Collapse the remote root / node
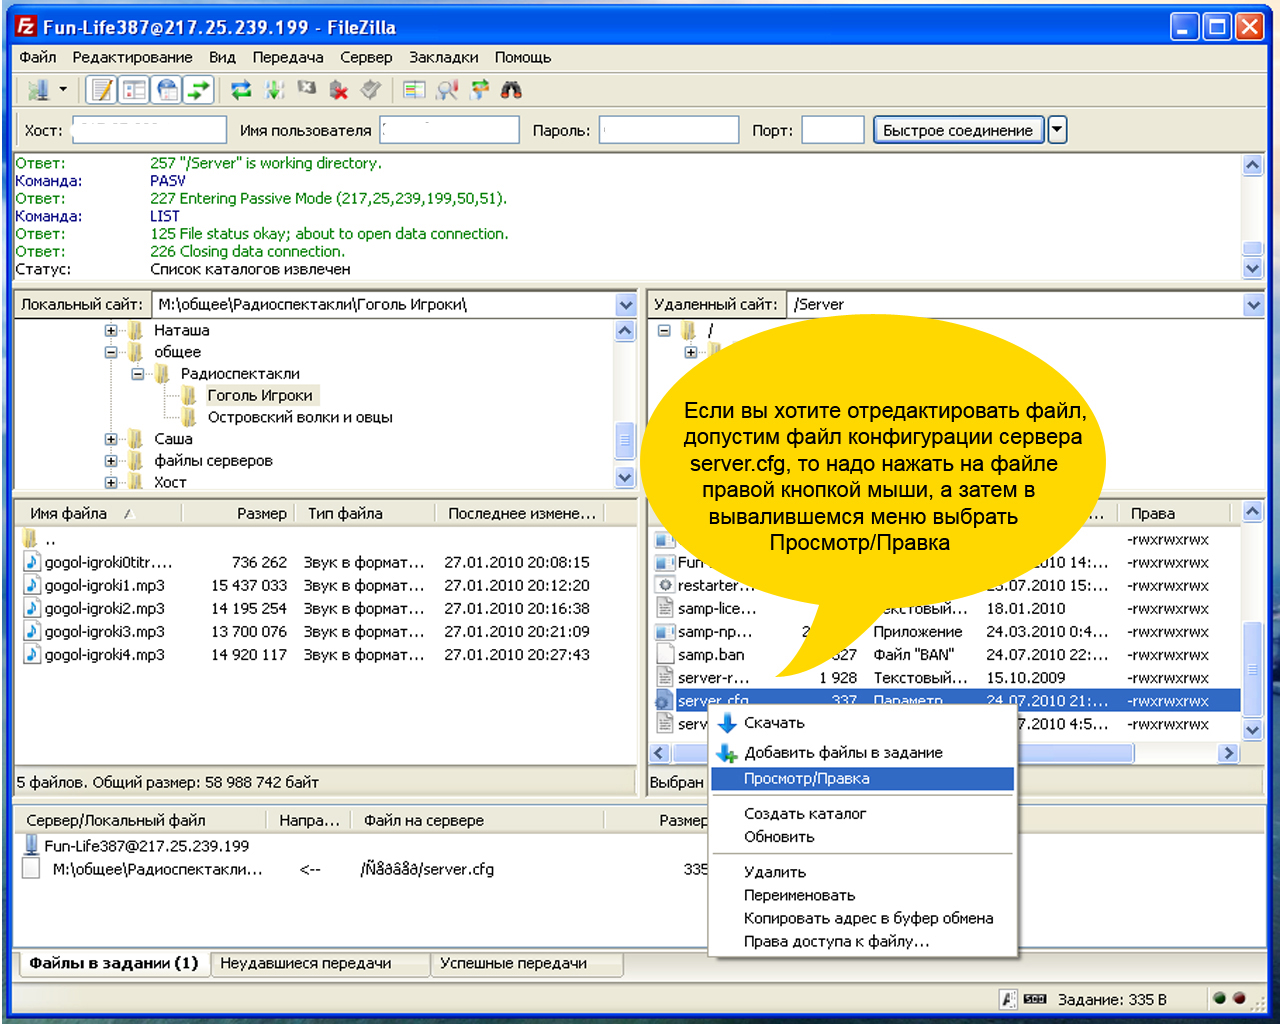The width and height of the screenshot is (1280, 1024). click(x=664, y=330)
